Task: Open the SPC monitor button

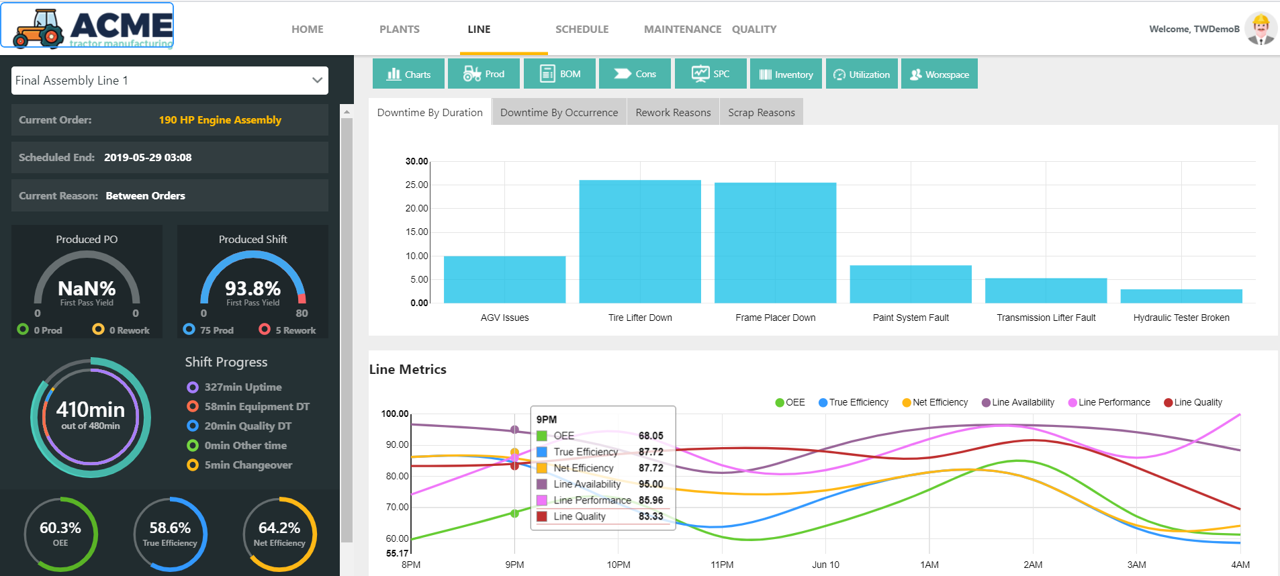Action: 710,74
